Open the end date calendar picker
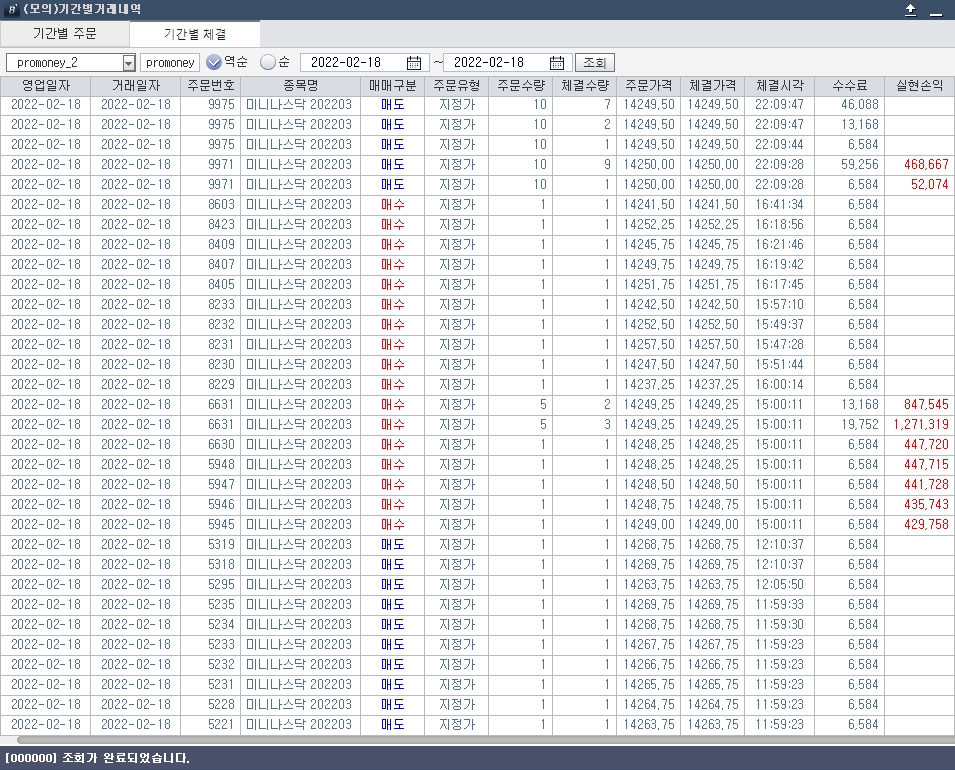Screen dimensions: 955x770 (x=558, y=63)
